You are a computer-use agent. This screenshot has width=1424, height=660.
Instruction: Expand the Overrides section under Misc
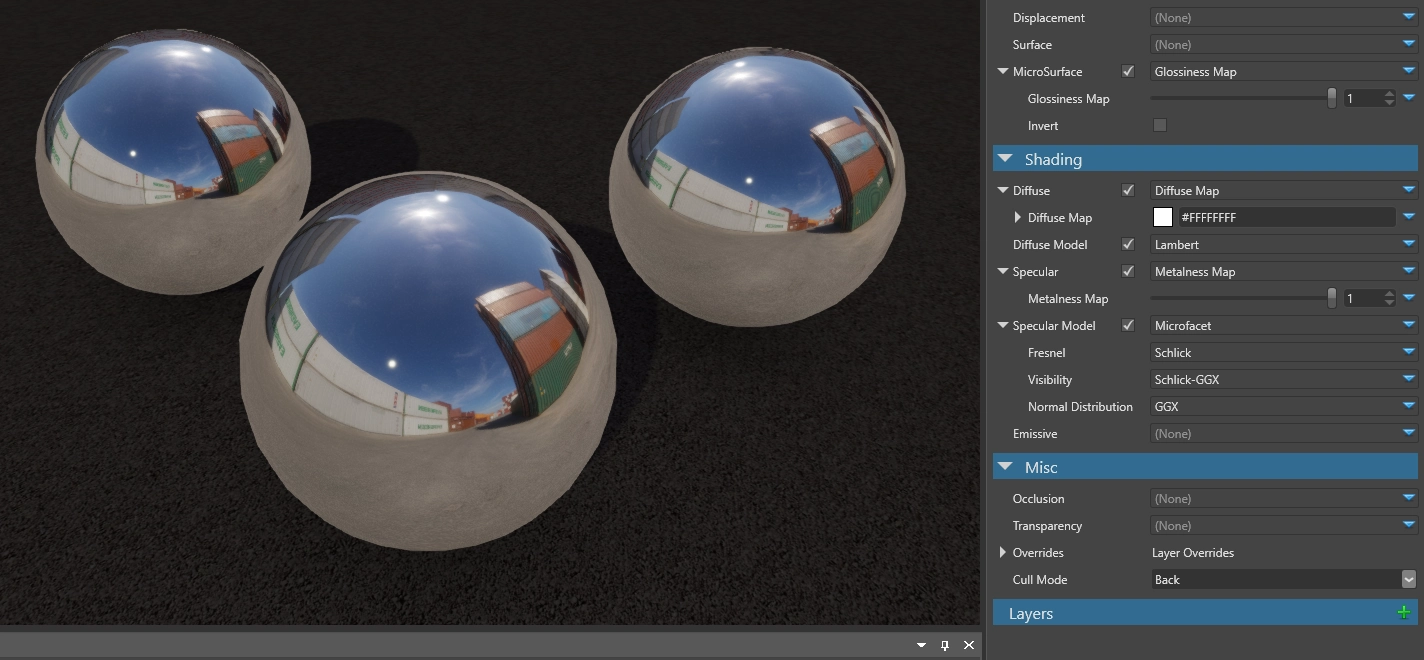tap(1004, 552)
